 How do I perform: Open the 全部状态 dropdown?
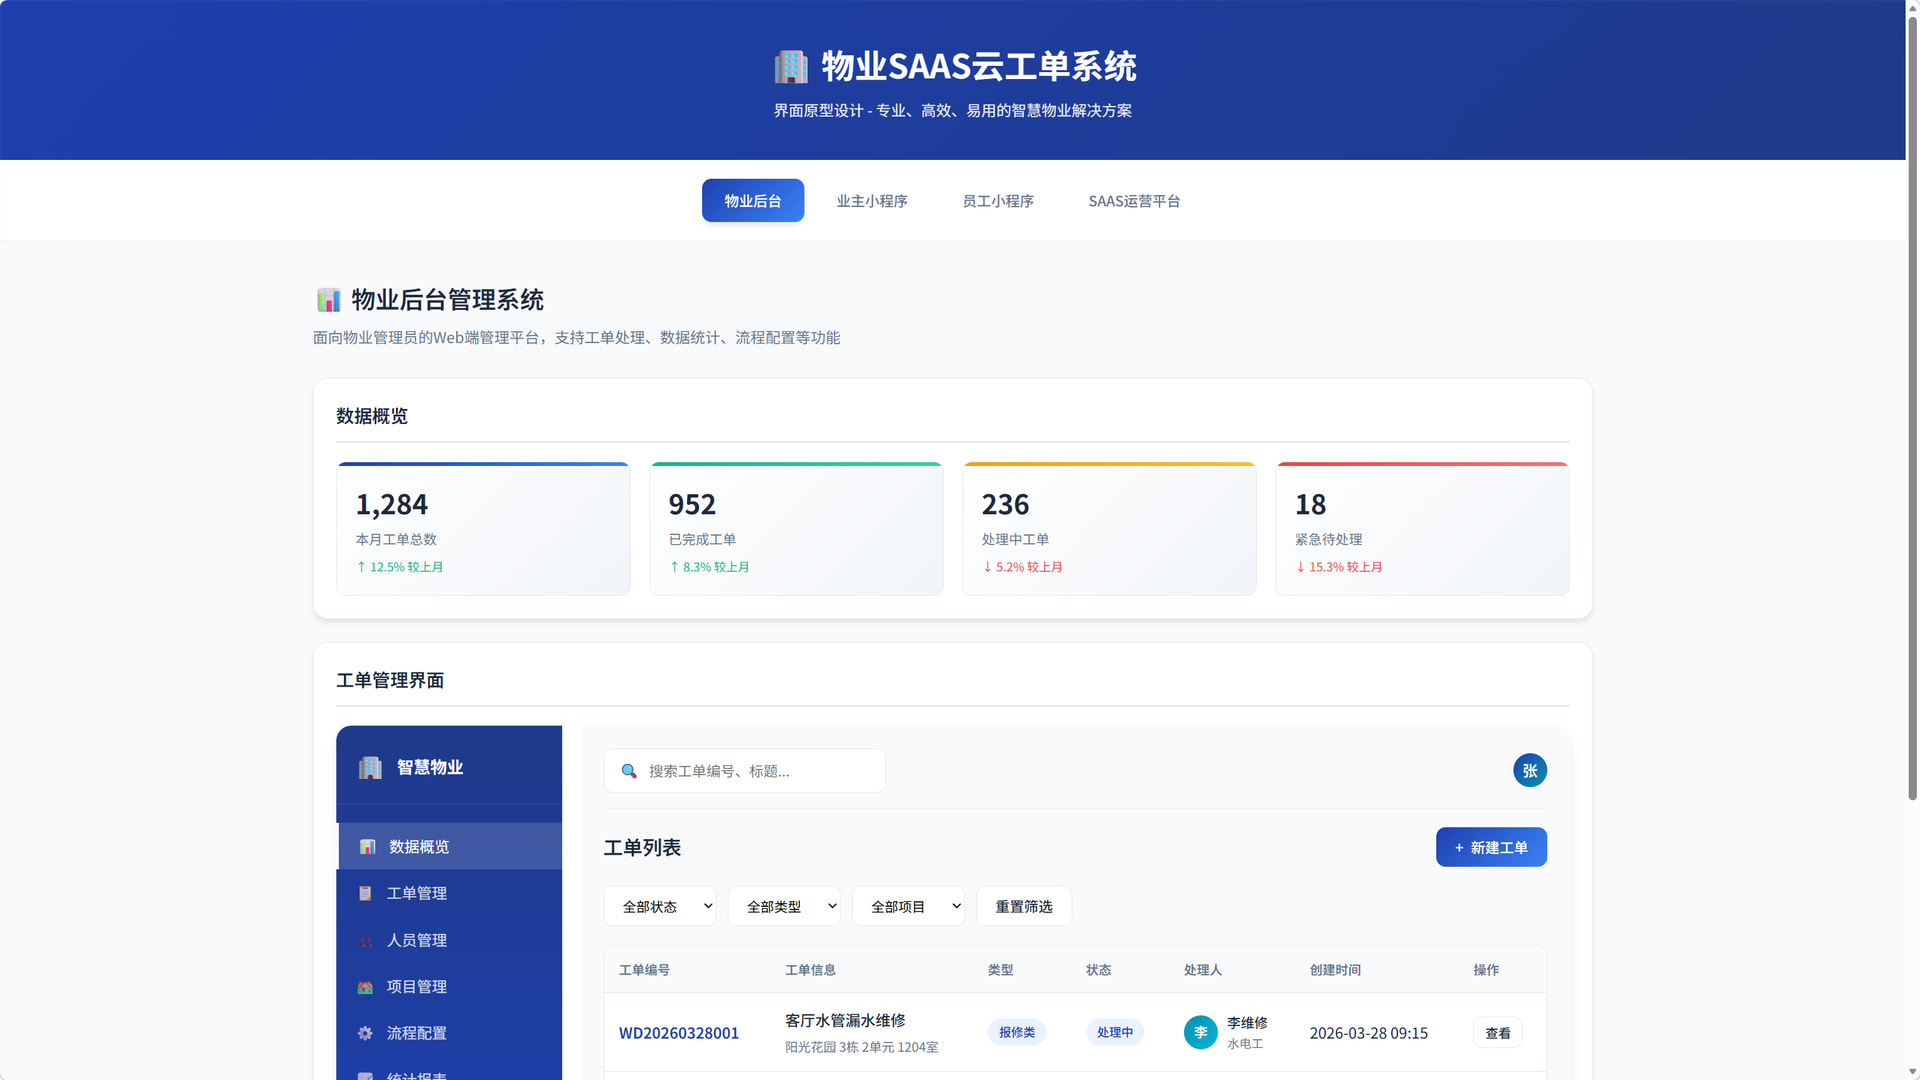[660, 906]
